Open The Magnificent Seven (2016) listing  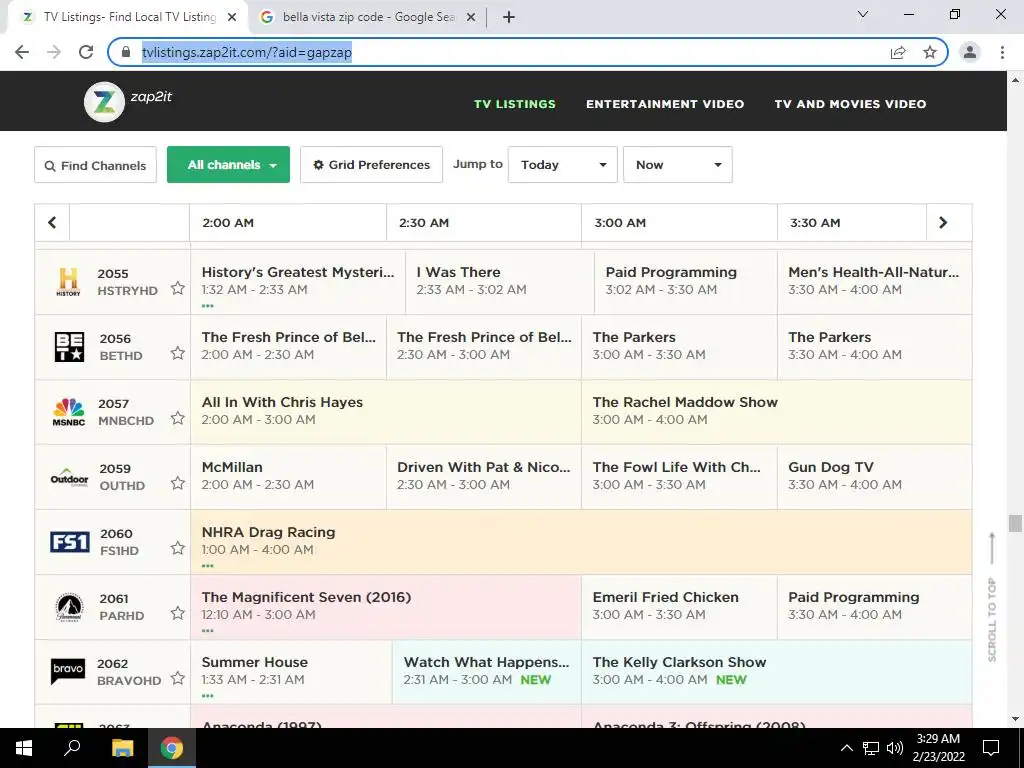[385, 607]
